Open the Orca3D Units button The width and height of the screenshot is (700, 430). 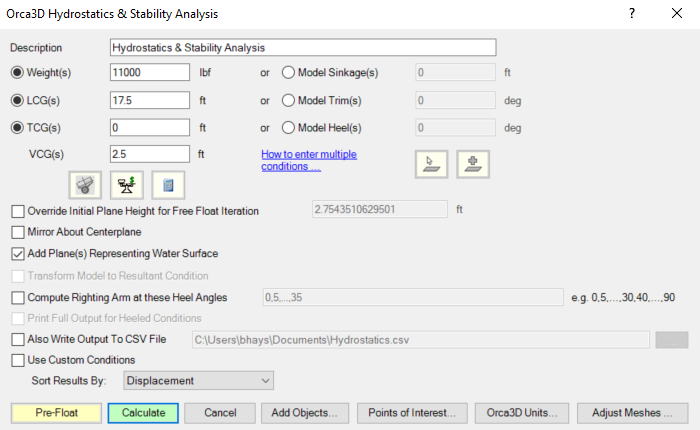coord(522,413)
